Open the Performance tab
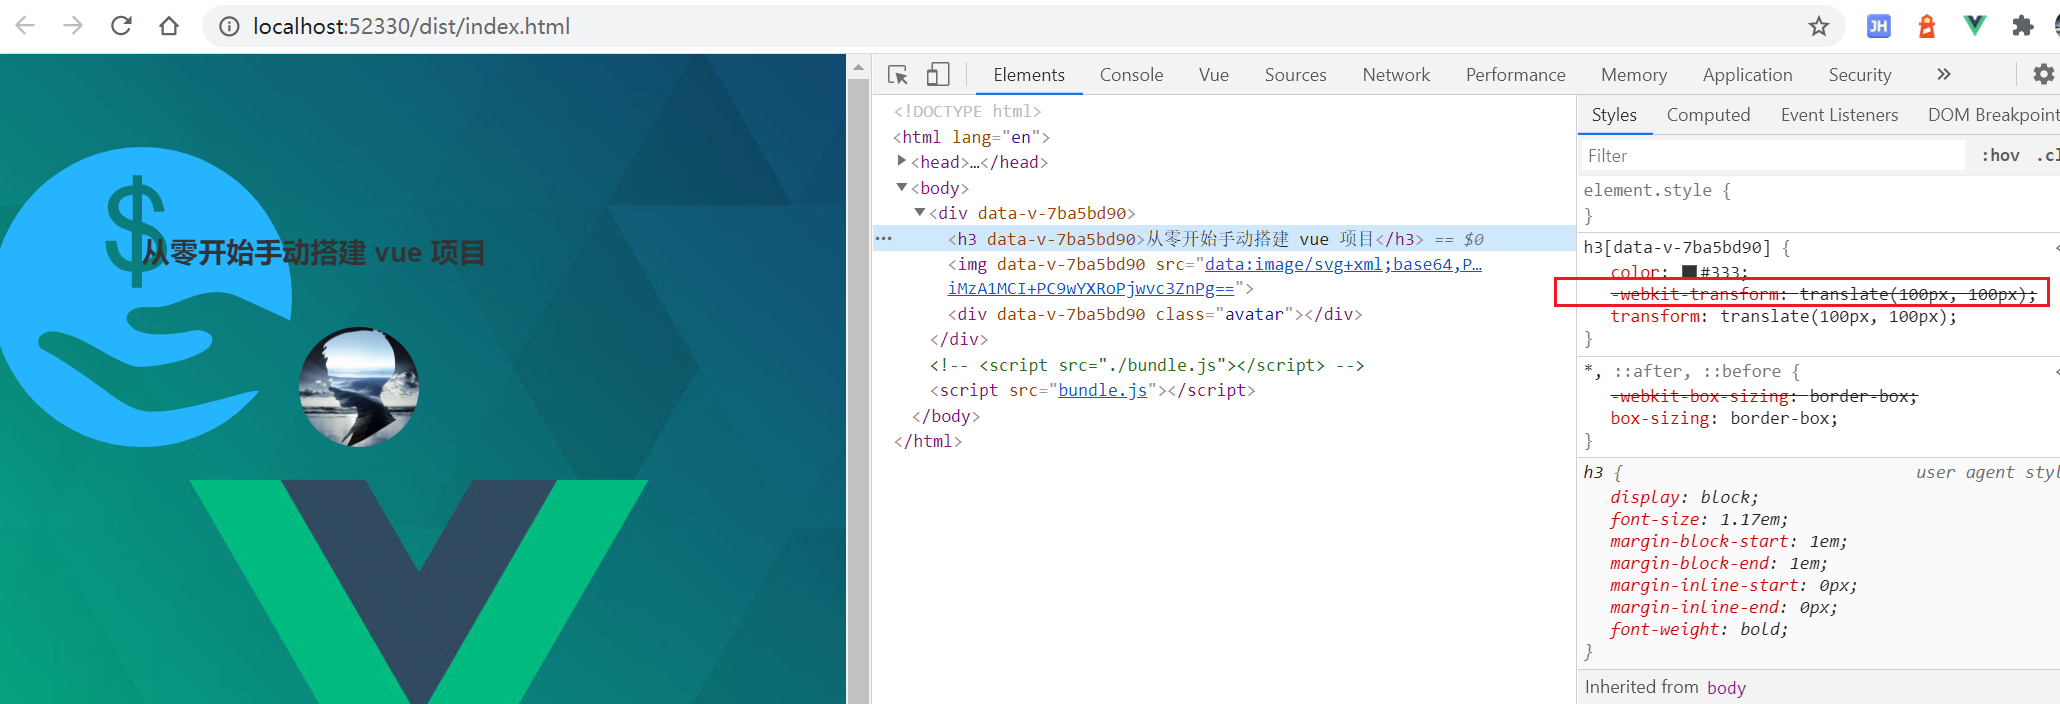The height and width of the screenshot is (704, 2060). point(1515,75)
